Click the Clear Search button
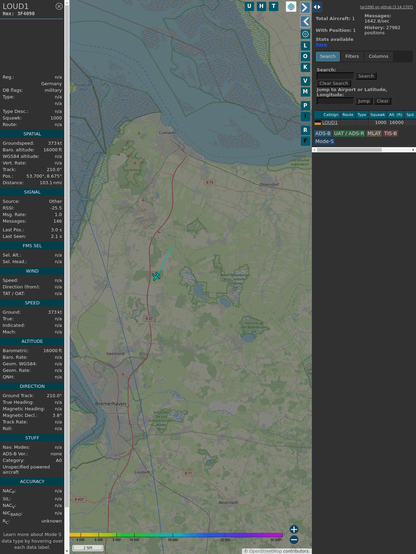Screen dimensions: 416x554 click(334, 83)
